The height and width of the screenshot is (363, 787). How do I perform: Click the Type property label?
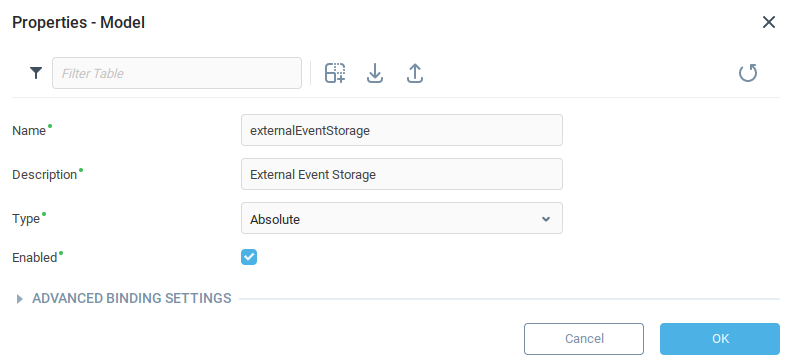(26, 219)
